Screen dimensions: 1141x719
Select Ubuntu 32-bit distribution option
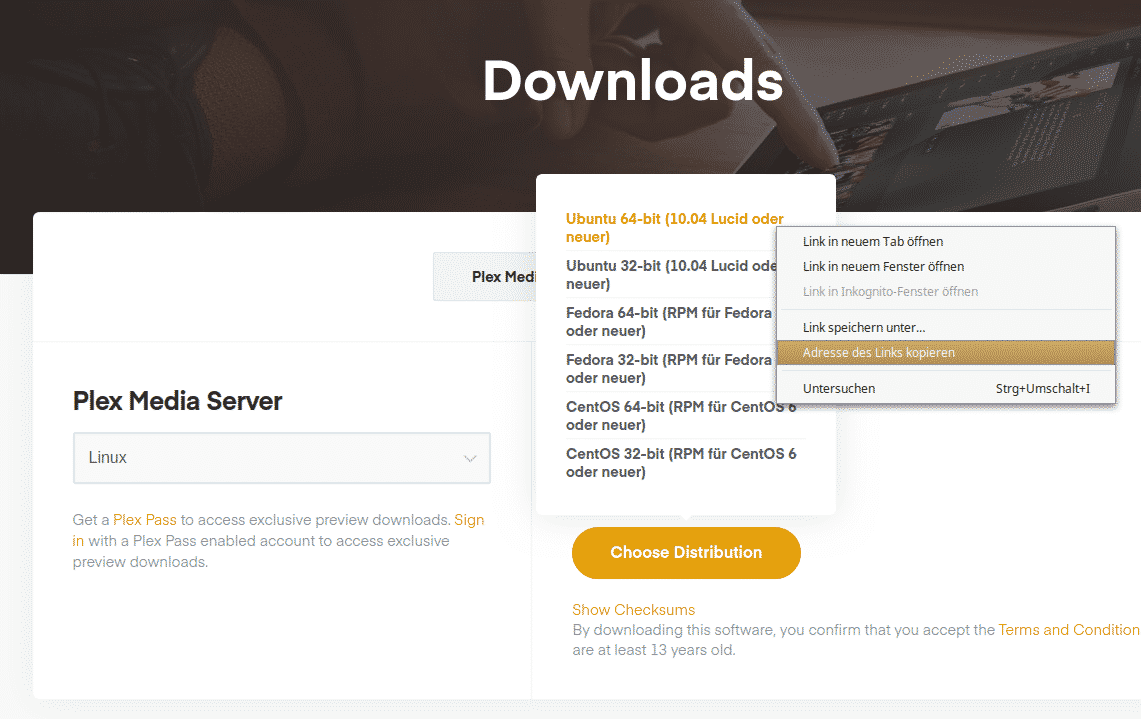[x=670, y=275]
